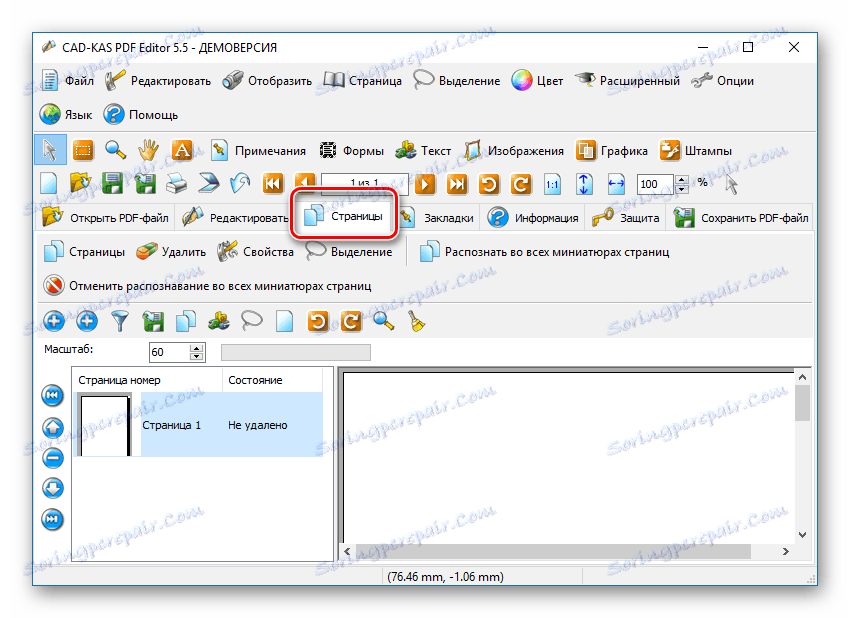Open the Страница menu
This screenshot has width=850, height=618.
(363, 81)
